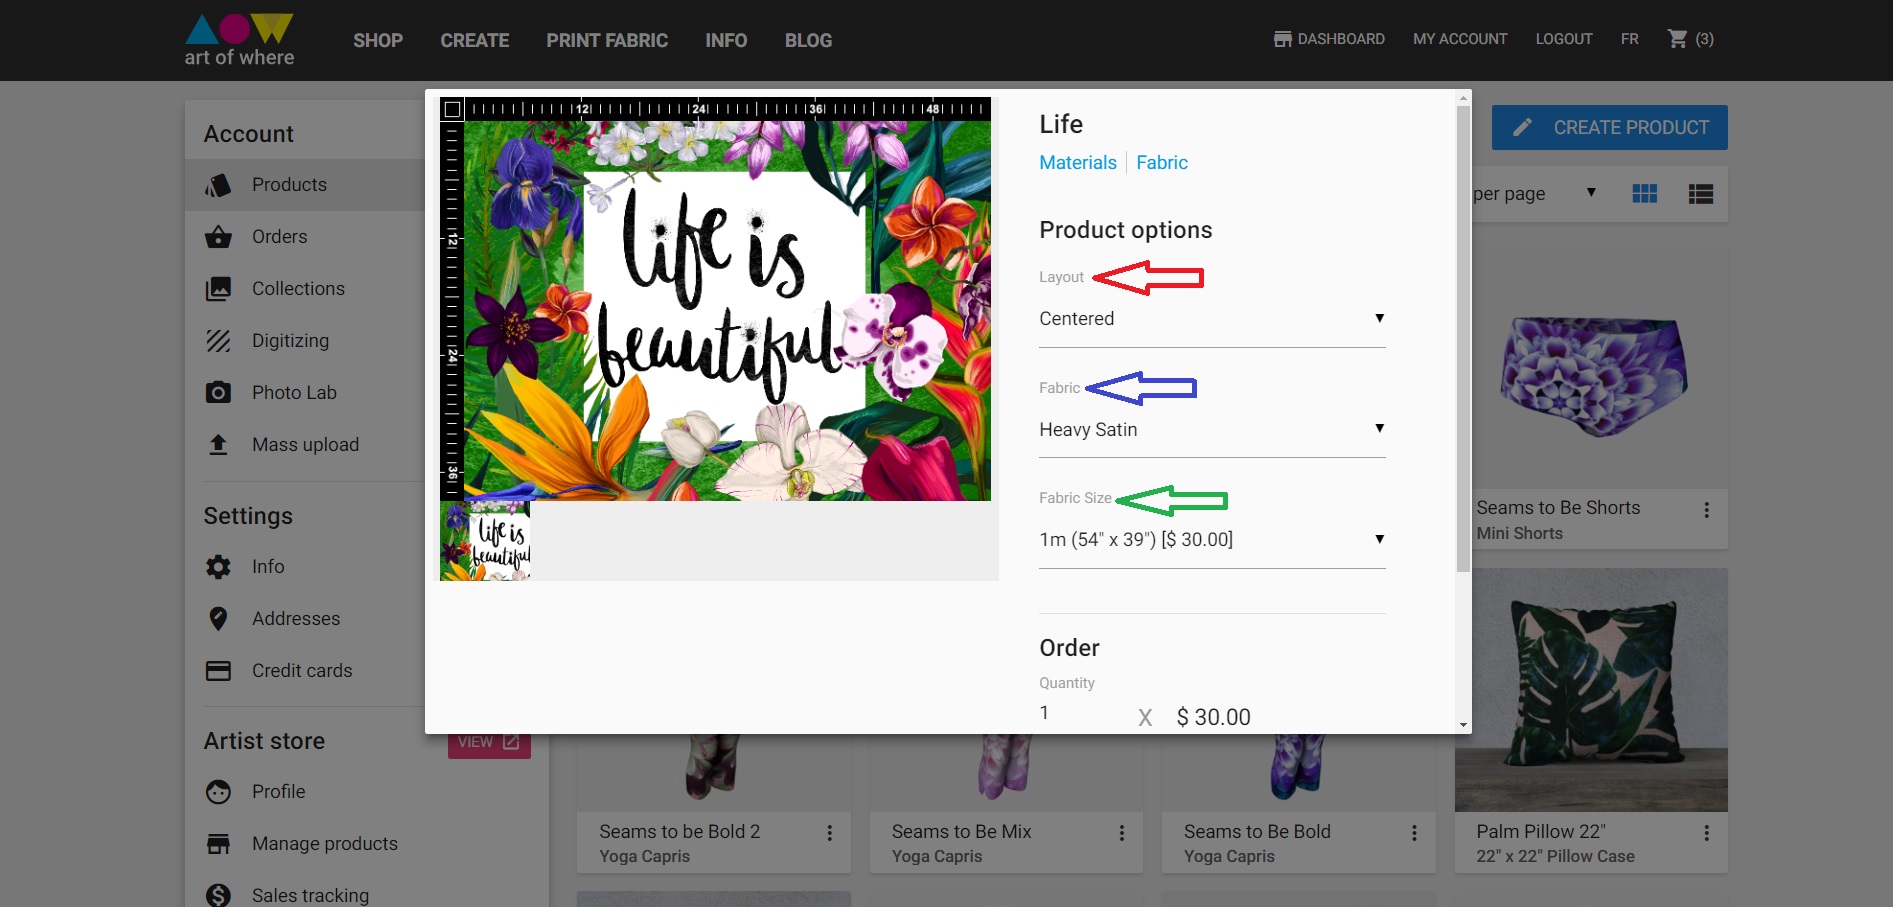Click the Mass upload arrow icon
This screenshot has height=907, width=1893.
[x=218, y=445]
